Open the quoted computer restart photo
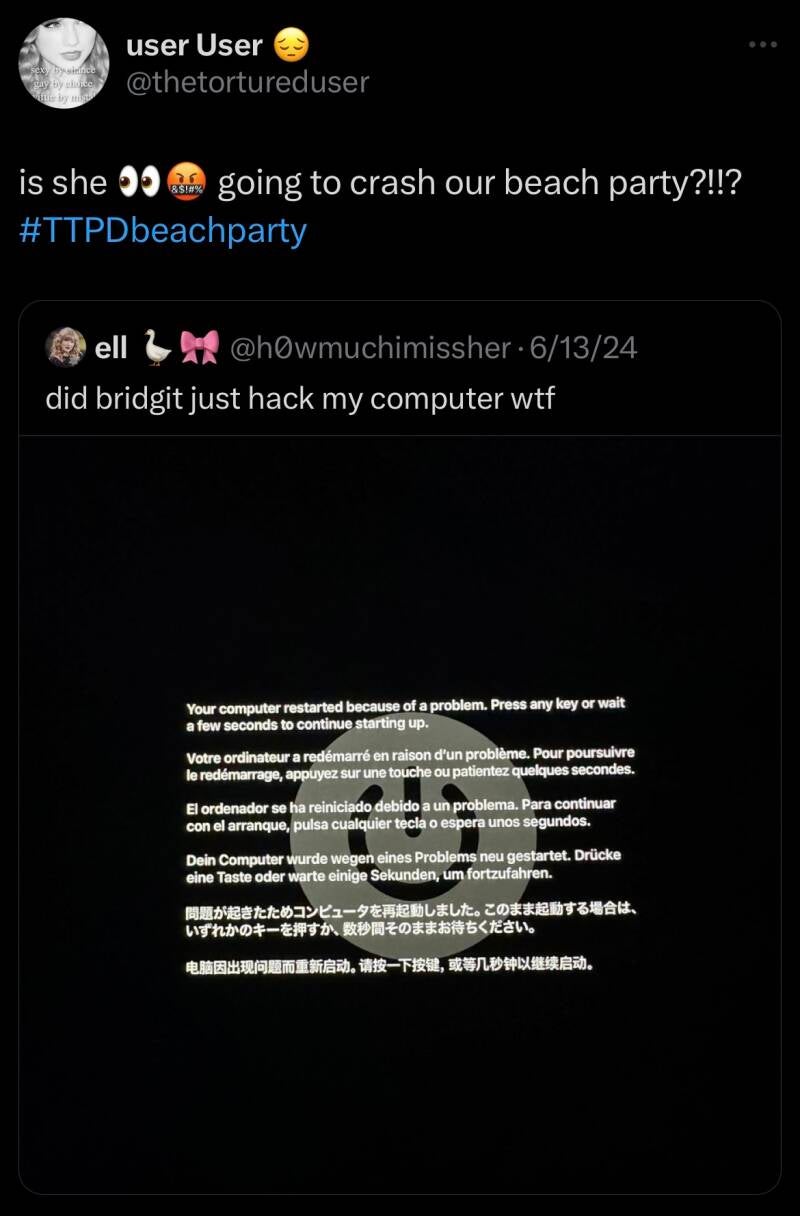 (x=400, y=813)
